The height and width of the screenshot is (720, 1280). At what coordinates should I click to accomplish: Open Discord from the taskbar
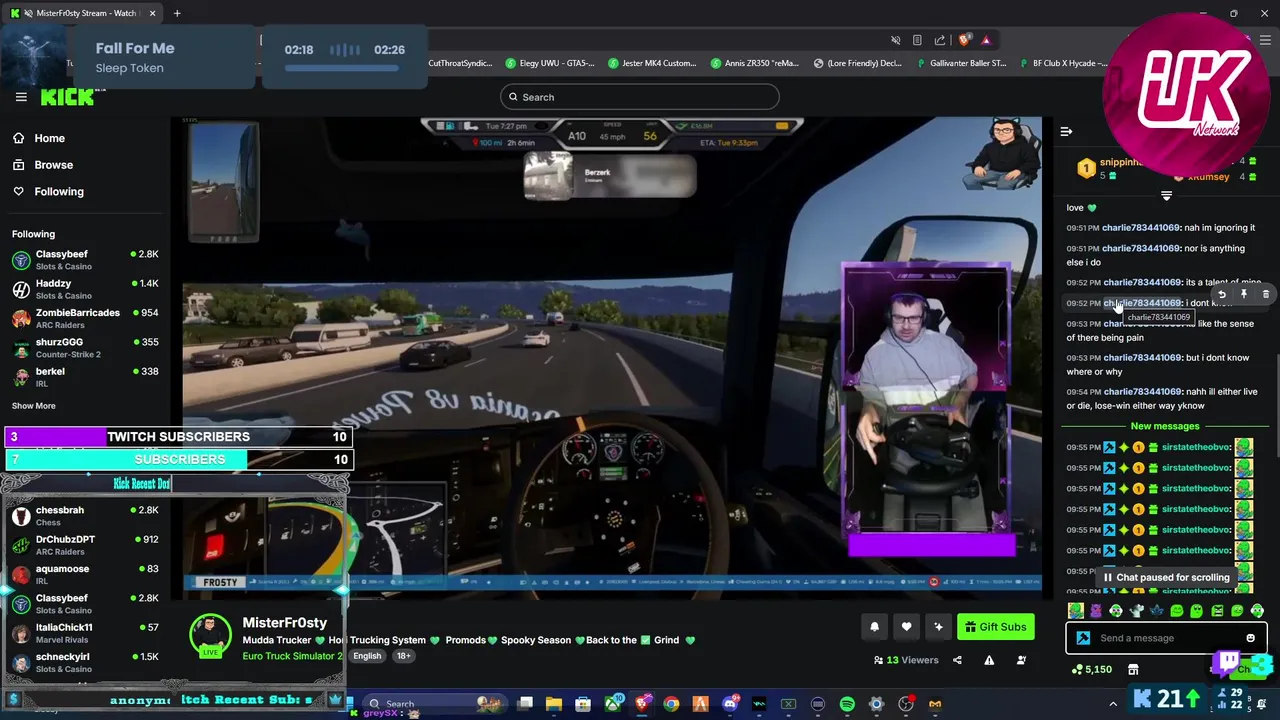(730, 704)
